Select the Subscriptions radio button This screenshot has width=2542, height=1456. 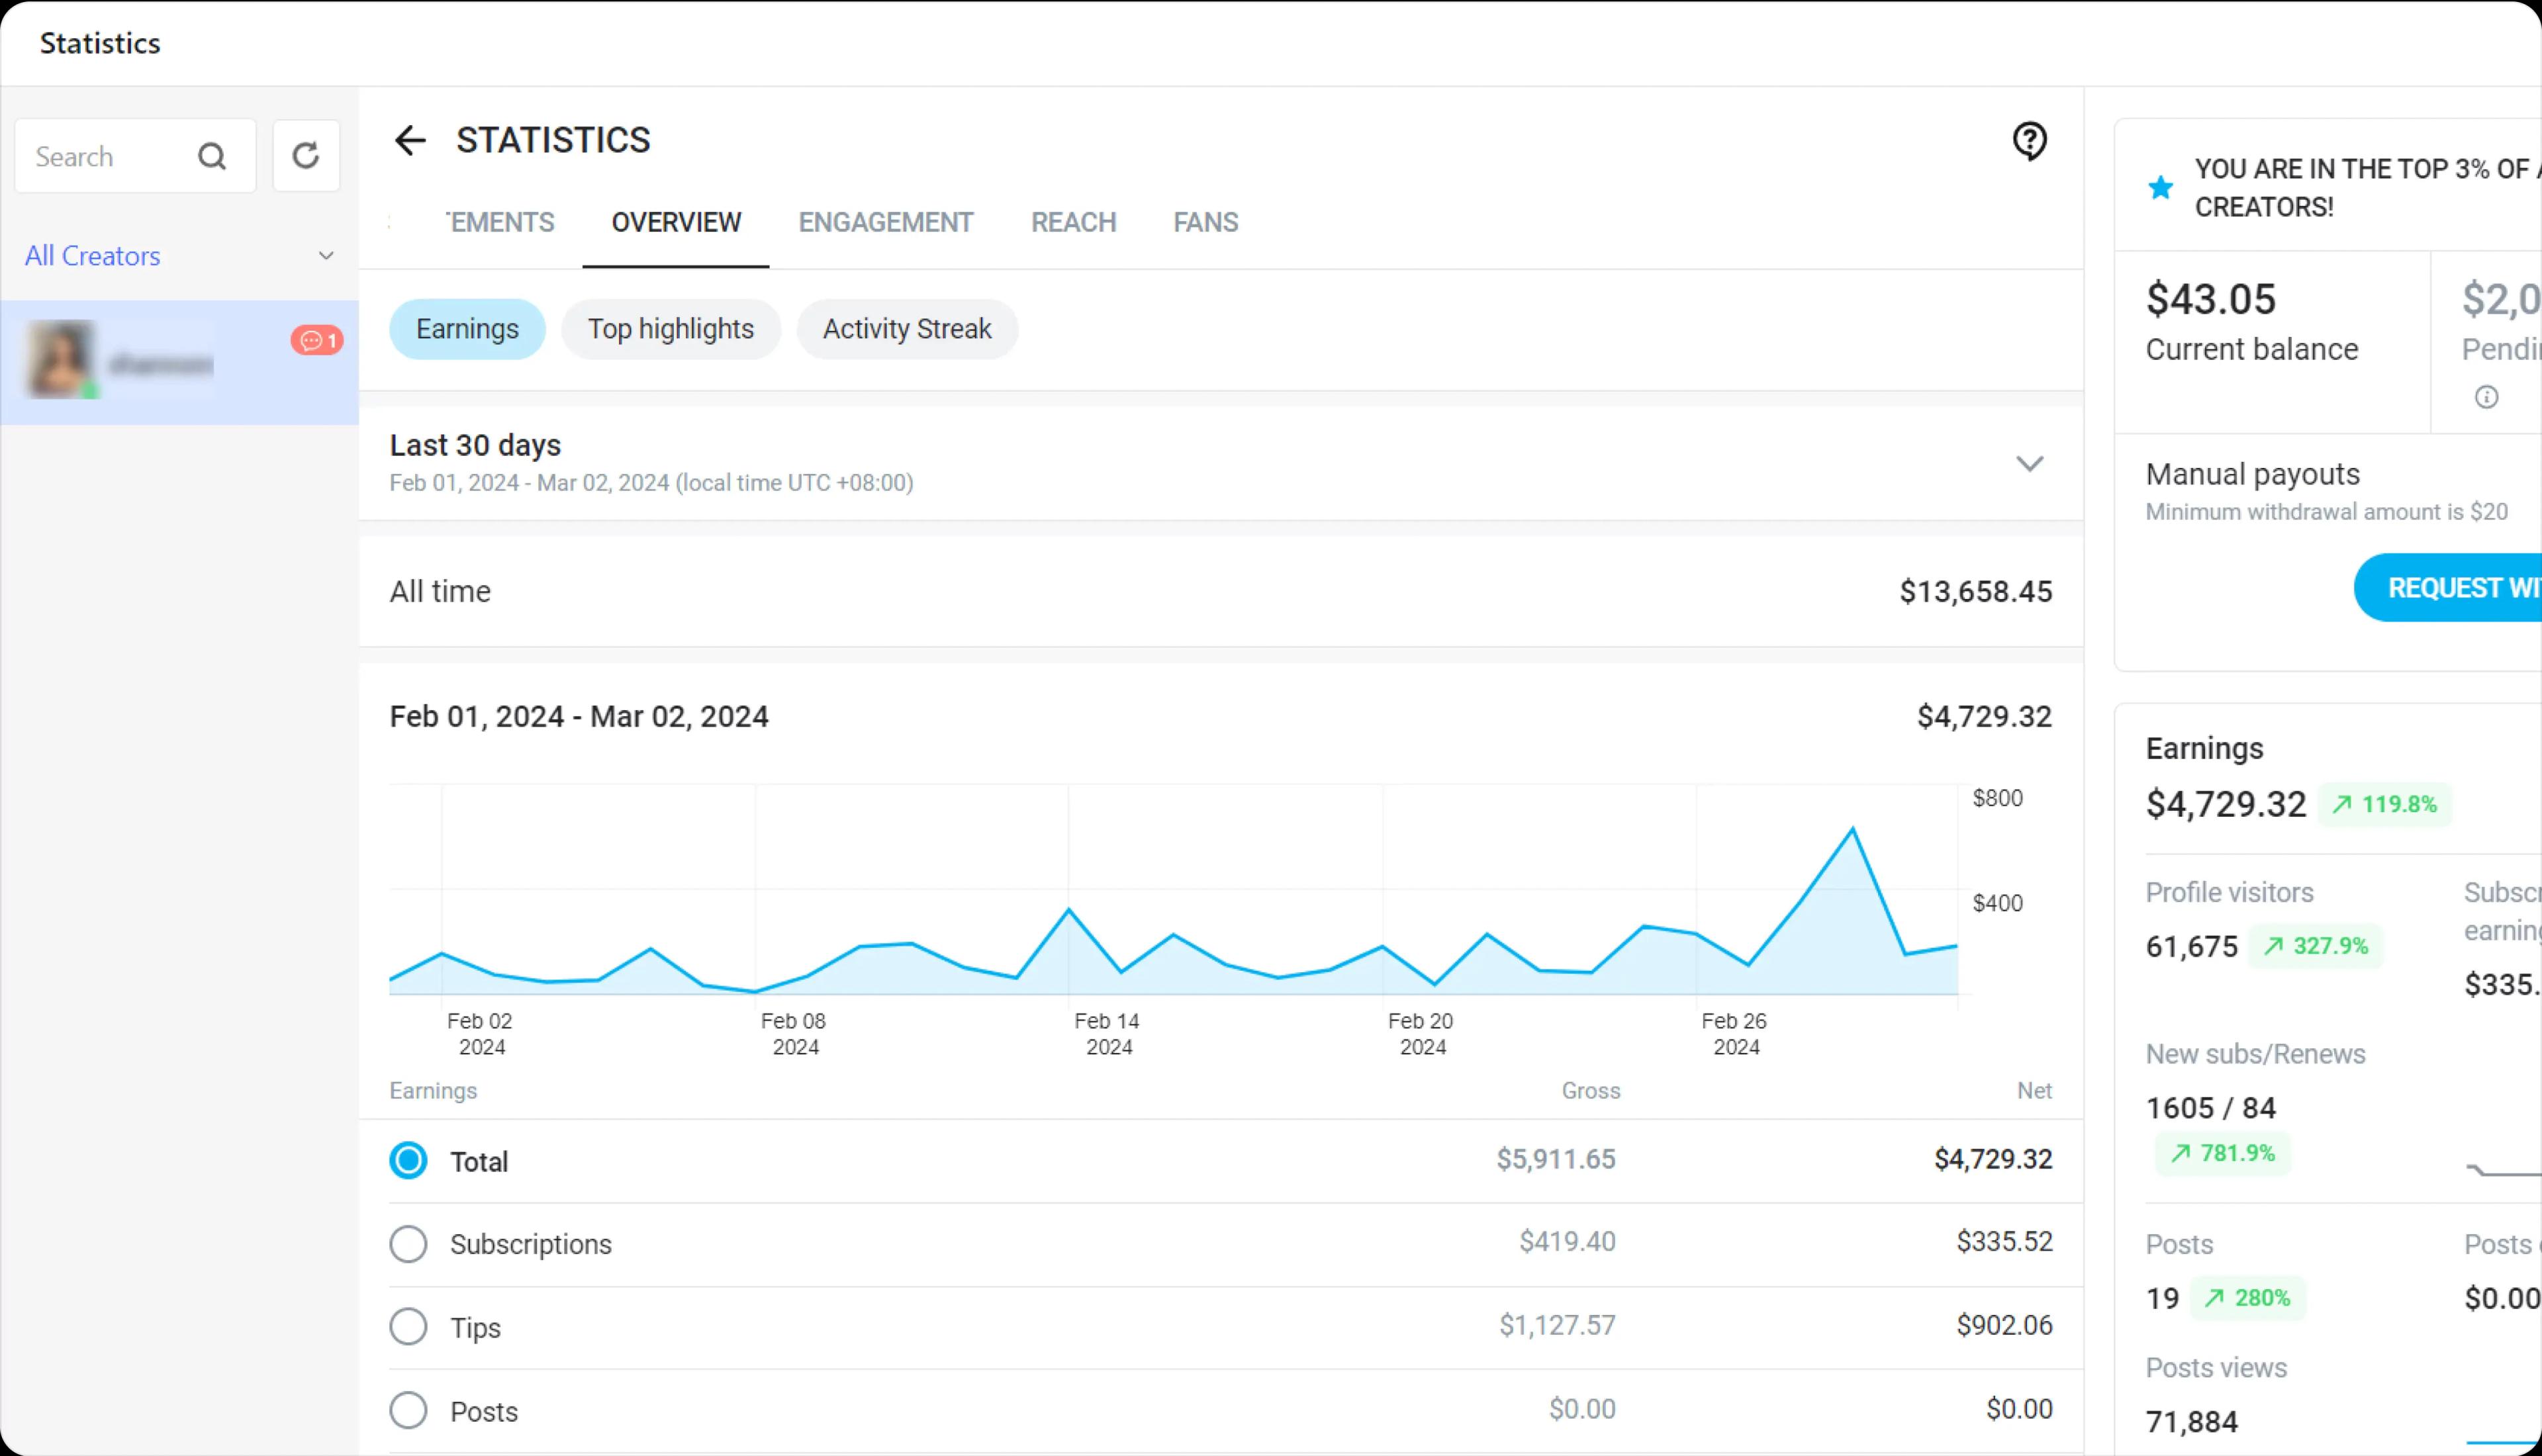point(408,1243)
